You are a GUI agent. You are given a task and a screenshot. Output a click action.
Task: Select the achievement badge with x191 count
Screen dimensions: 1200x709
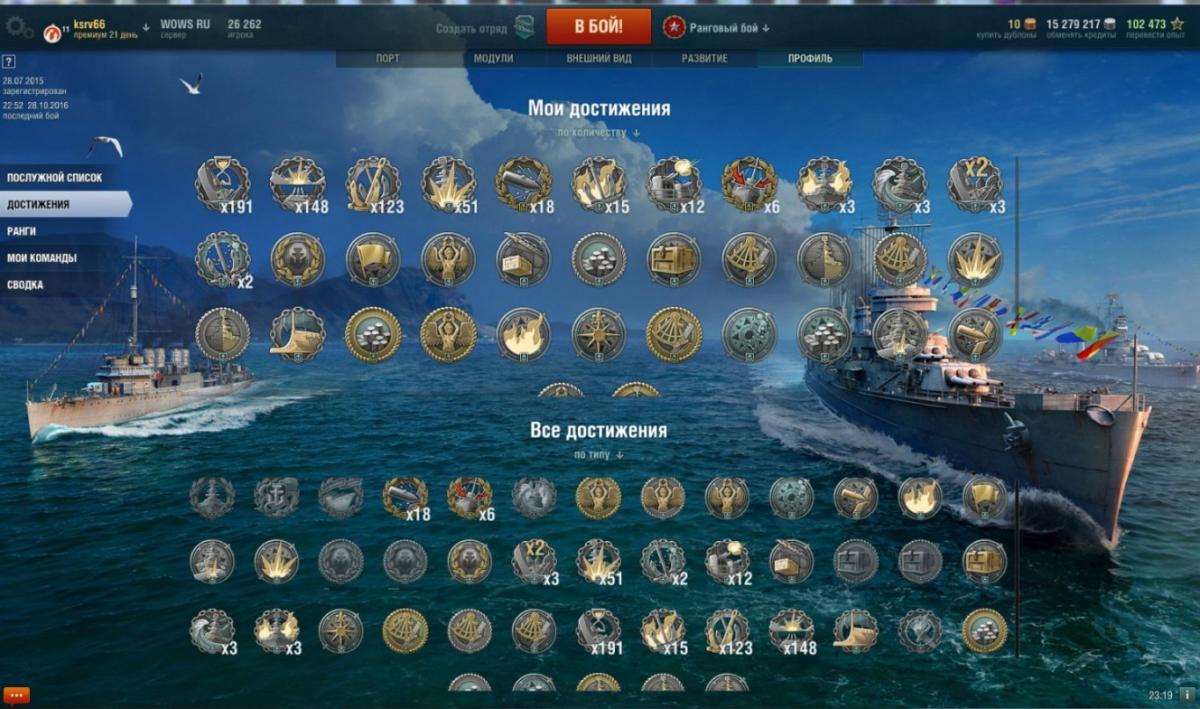tap(223, 185)
